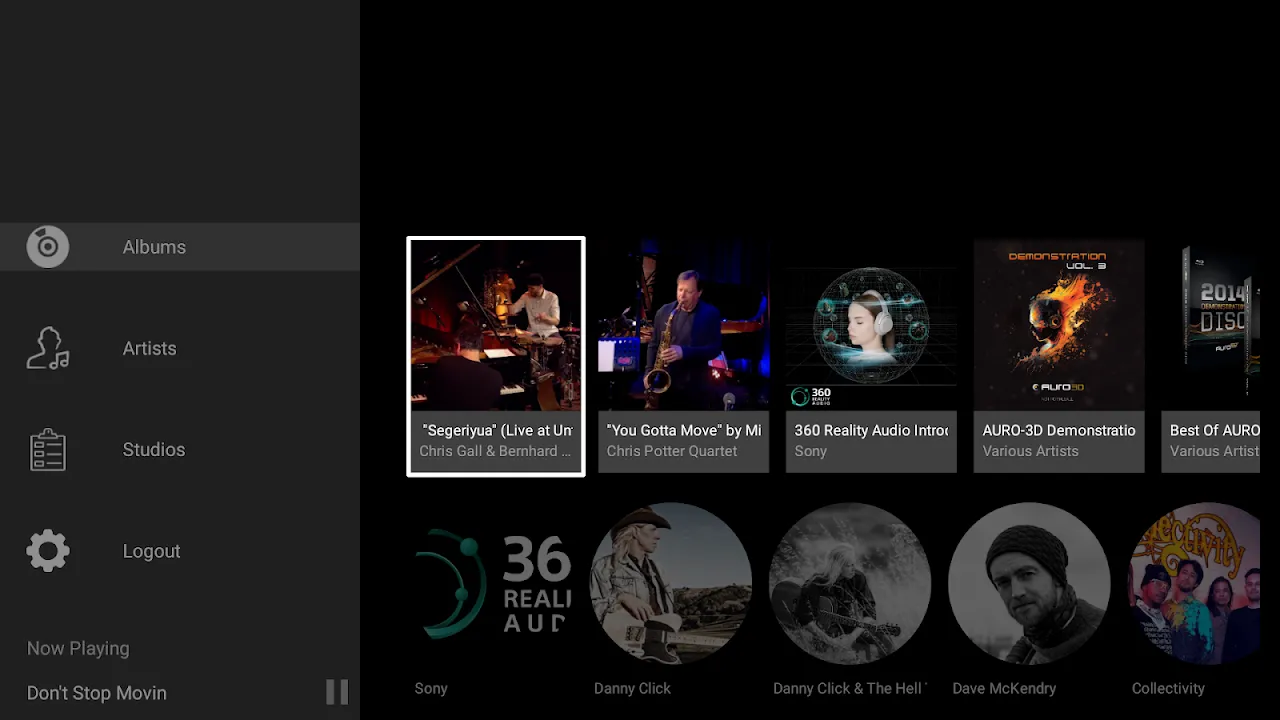Select AURO-3D Demonstration Vol. 3 album
The width and height of the screenshot is (1280, 720).
(x=1059, y=326)
